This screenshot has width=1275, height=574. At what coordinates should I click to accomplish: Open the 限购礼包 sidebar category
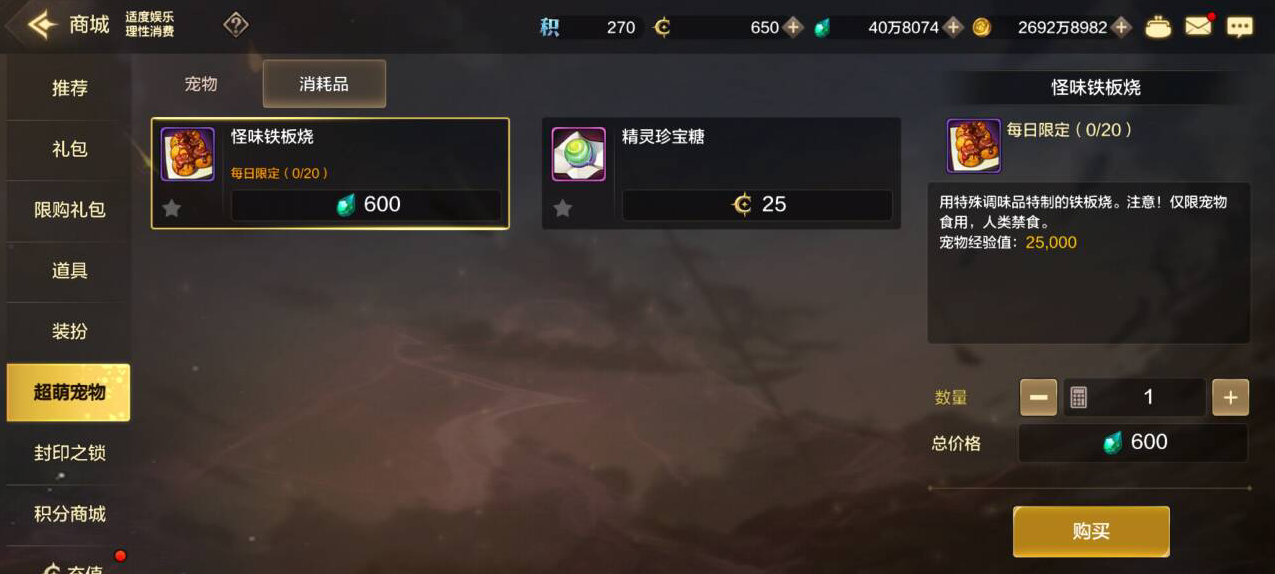click(x=69, y=210)
